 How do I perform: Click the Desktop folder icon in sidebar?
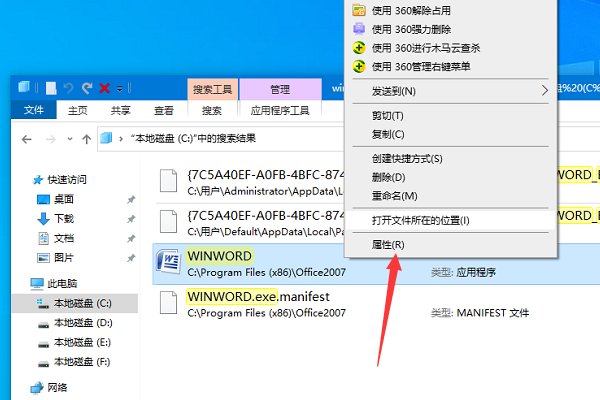click(x=43, y=199)
